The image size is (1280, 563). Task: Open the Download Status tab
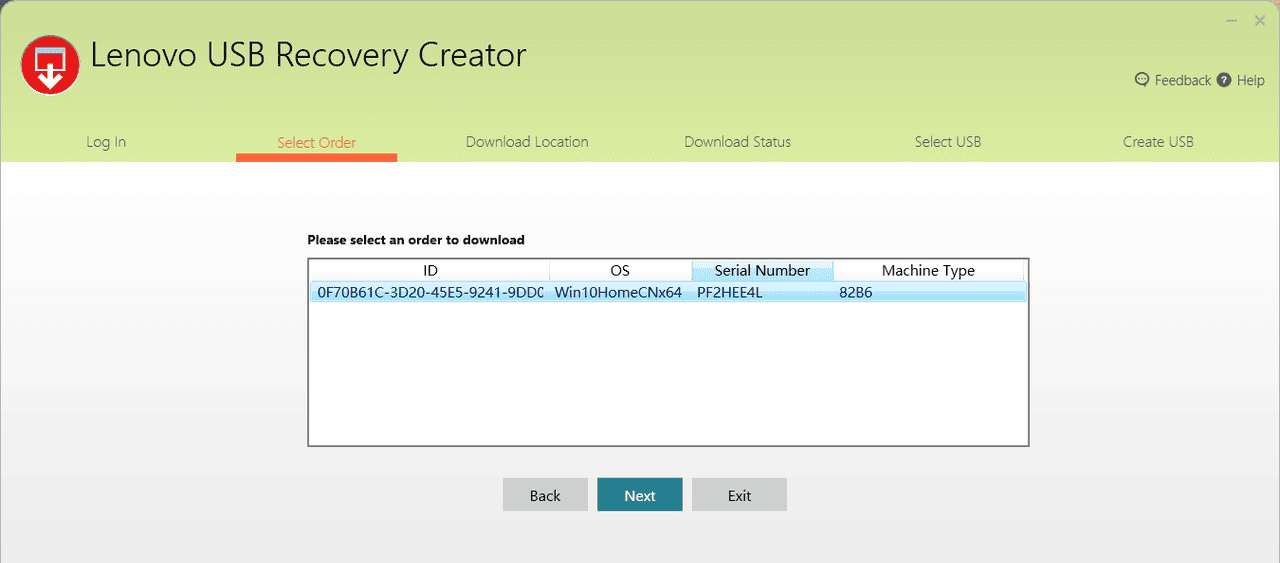737,142
